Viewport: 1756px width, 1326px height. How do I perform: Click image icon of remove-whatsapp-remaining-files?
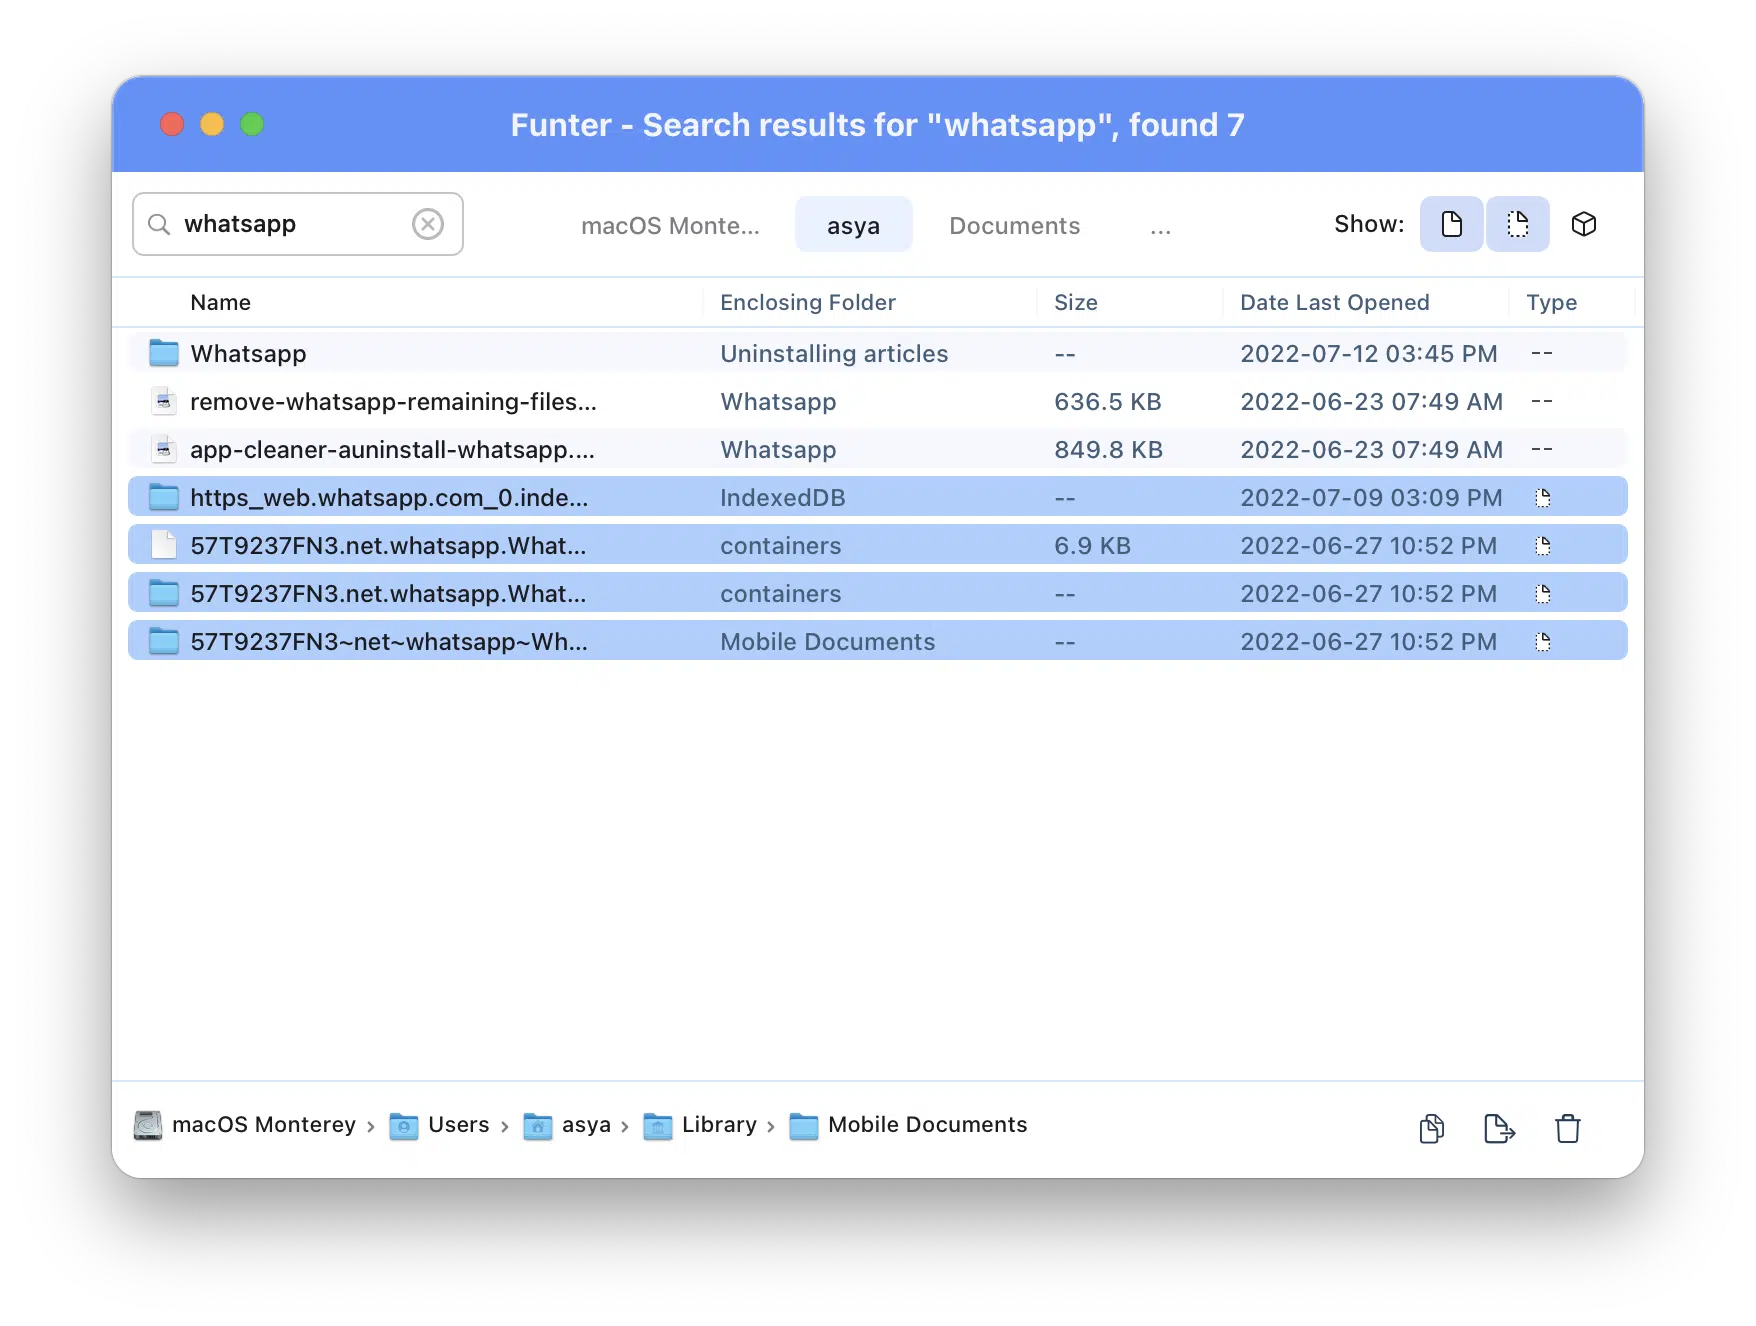[164, 401]
